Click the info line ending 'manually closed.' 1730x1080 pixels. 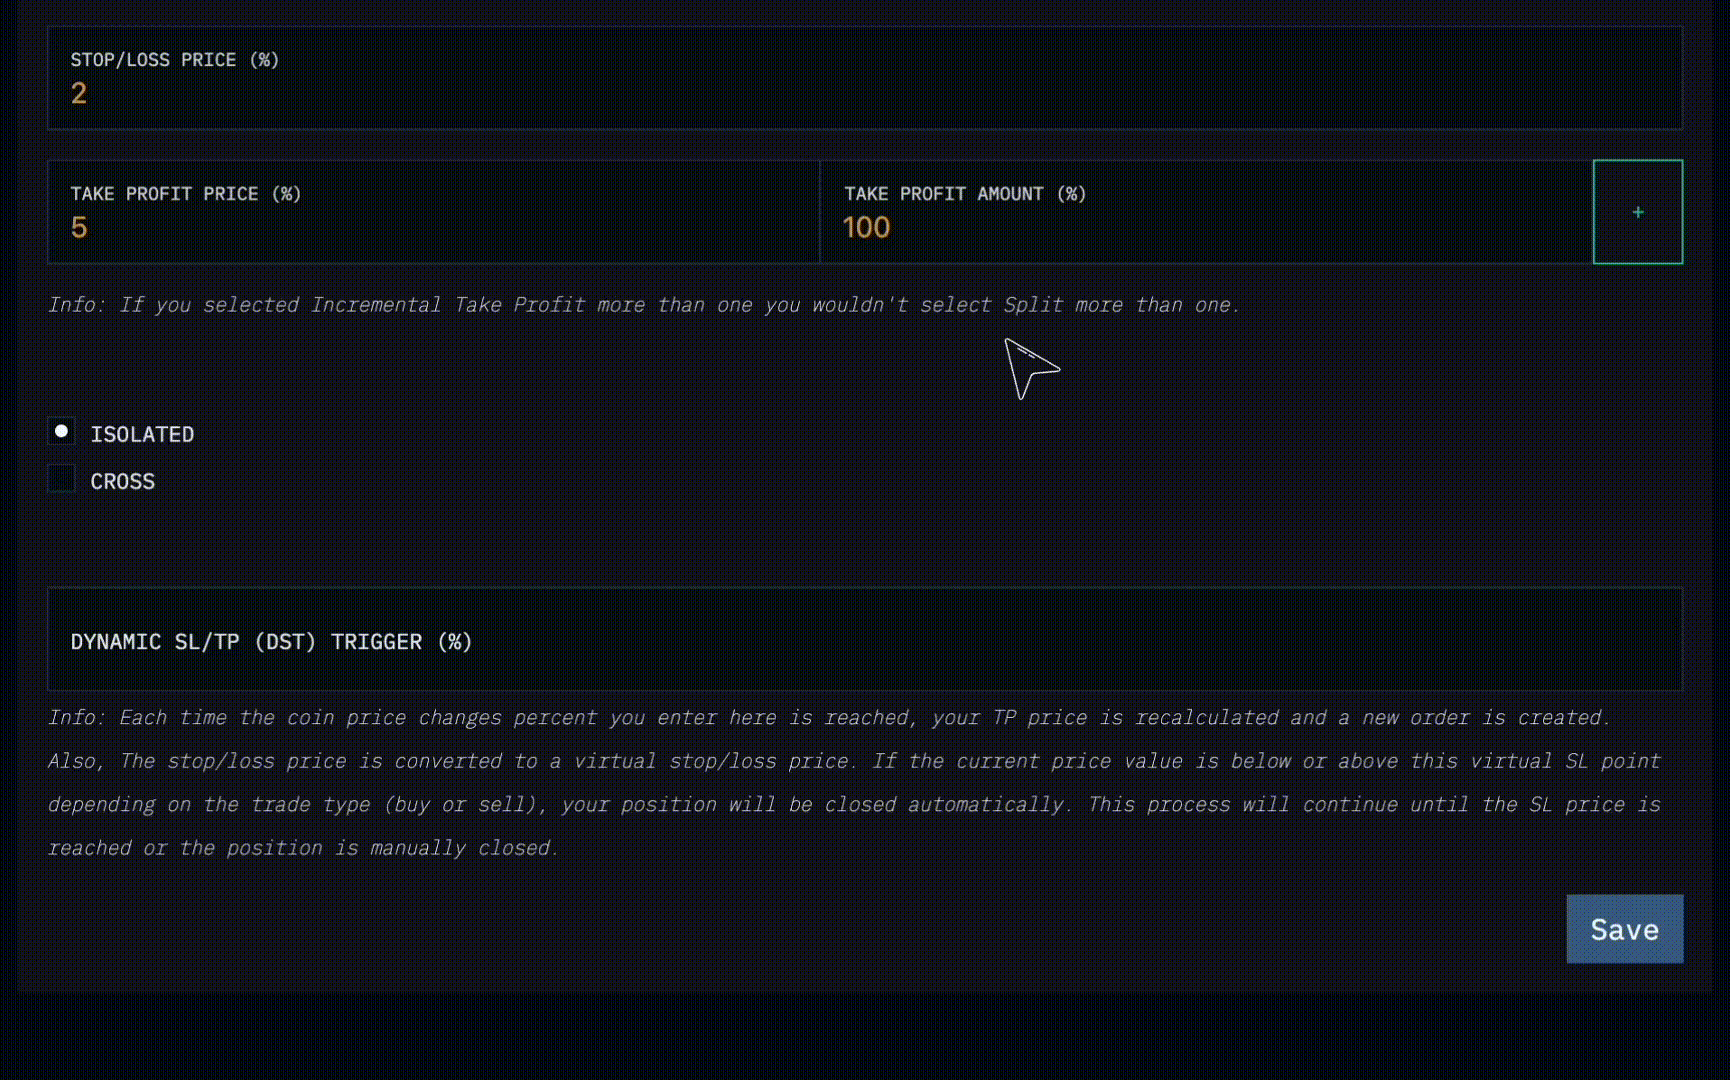tap(303, 848)
